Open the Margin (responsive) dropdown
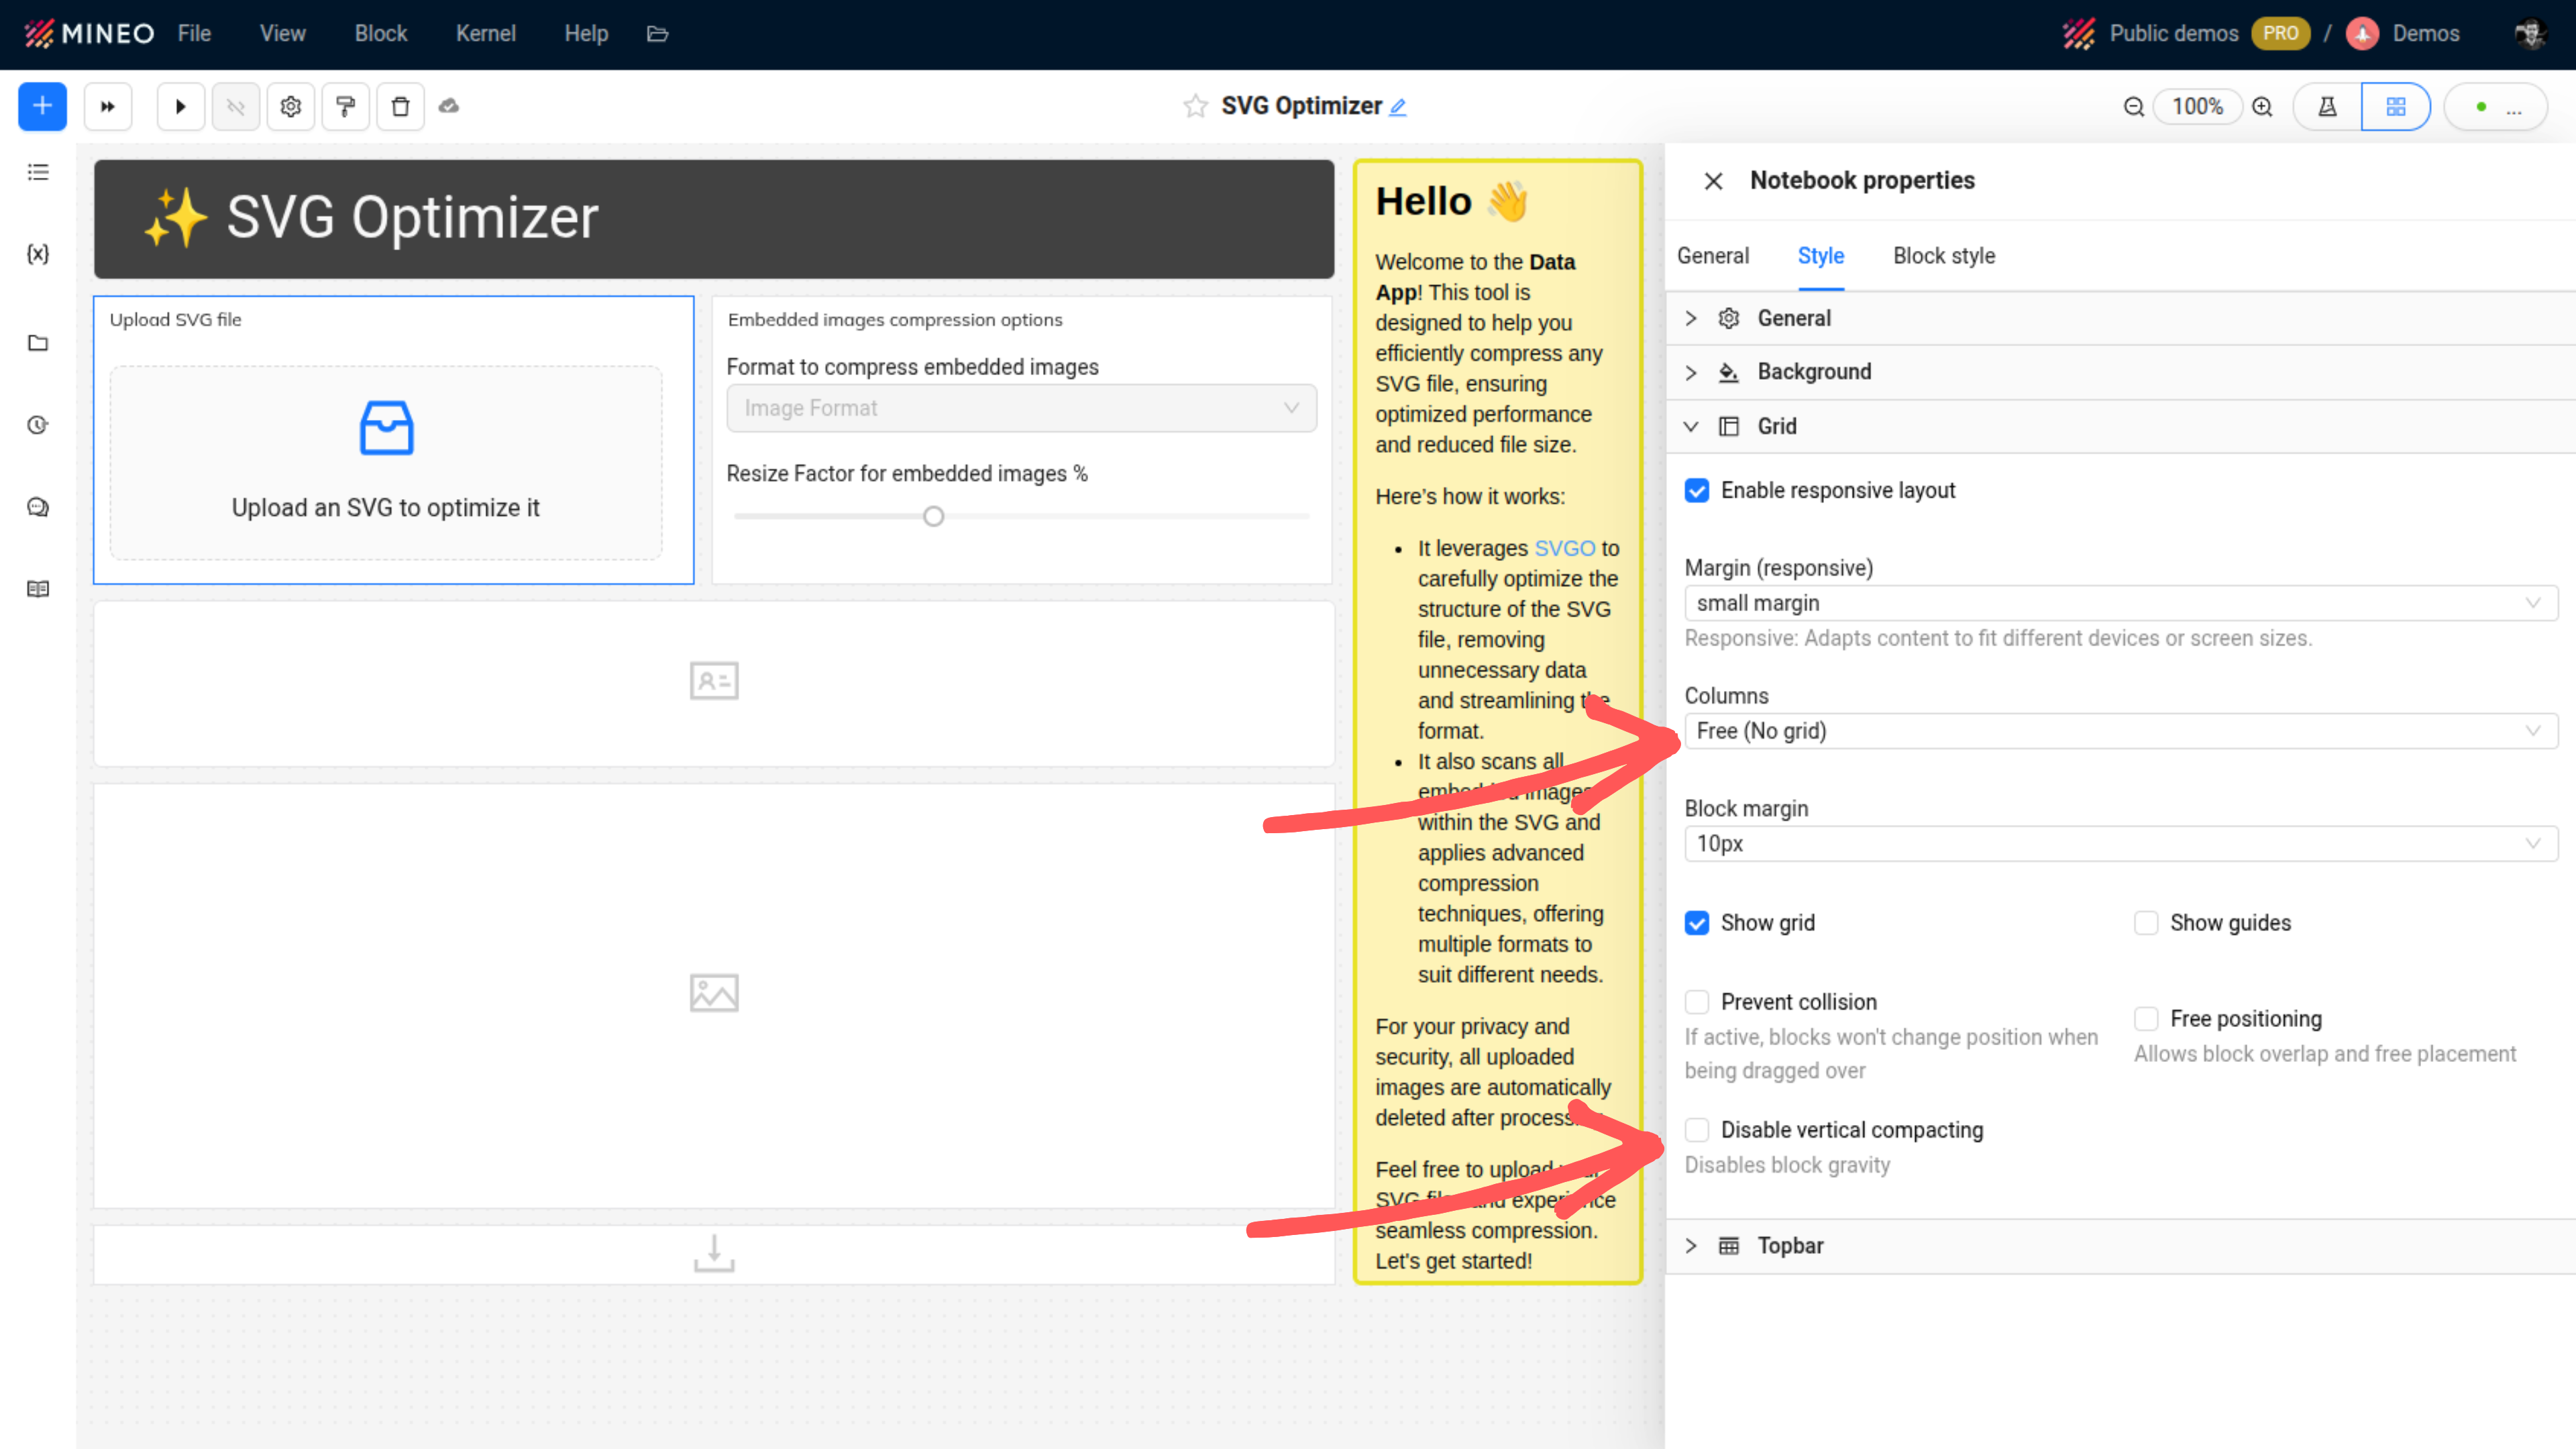2576x1449 pixels. click(2121, 603)
